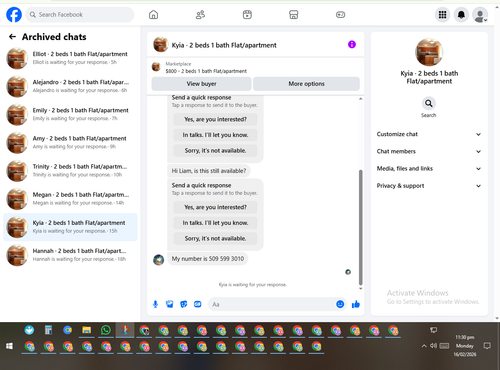Send upper quick reply 'Yes, are you interested?'
This screenshot has width=500, height=370.
coord(215,119)
